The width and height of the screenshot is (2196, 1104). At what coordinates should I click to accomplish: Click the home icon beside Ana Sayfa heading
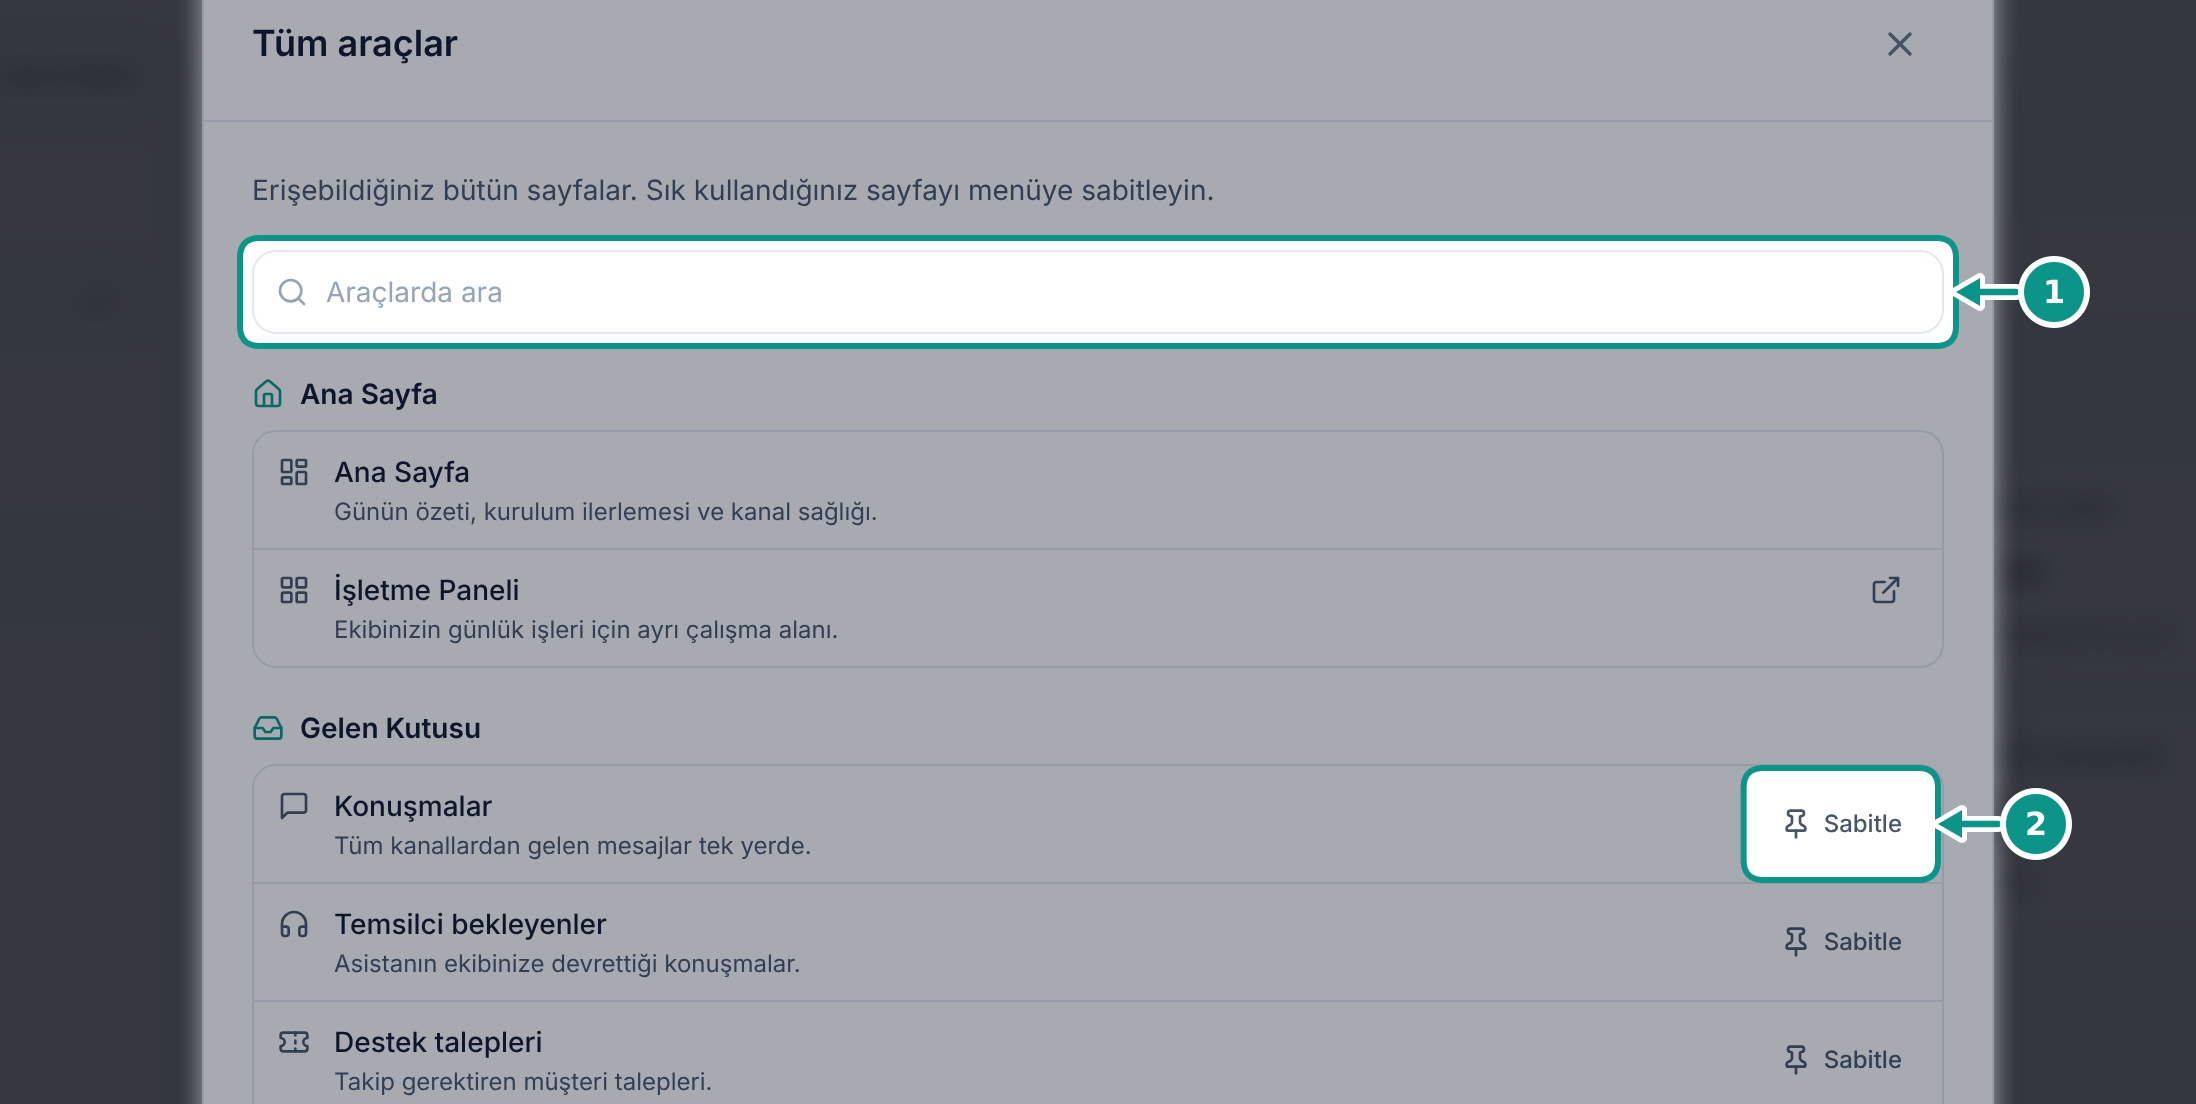tap(268, 394)
